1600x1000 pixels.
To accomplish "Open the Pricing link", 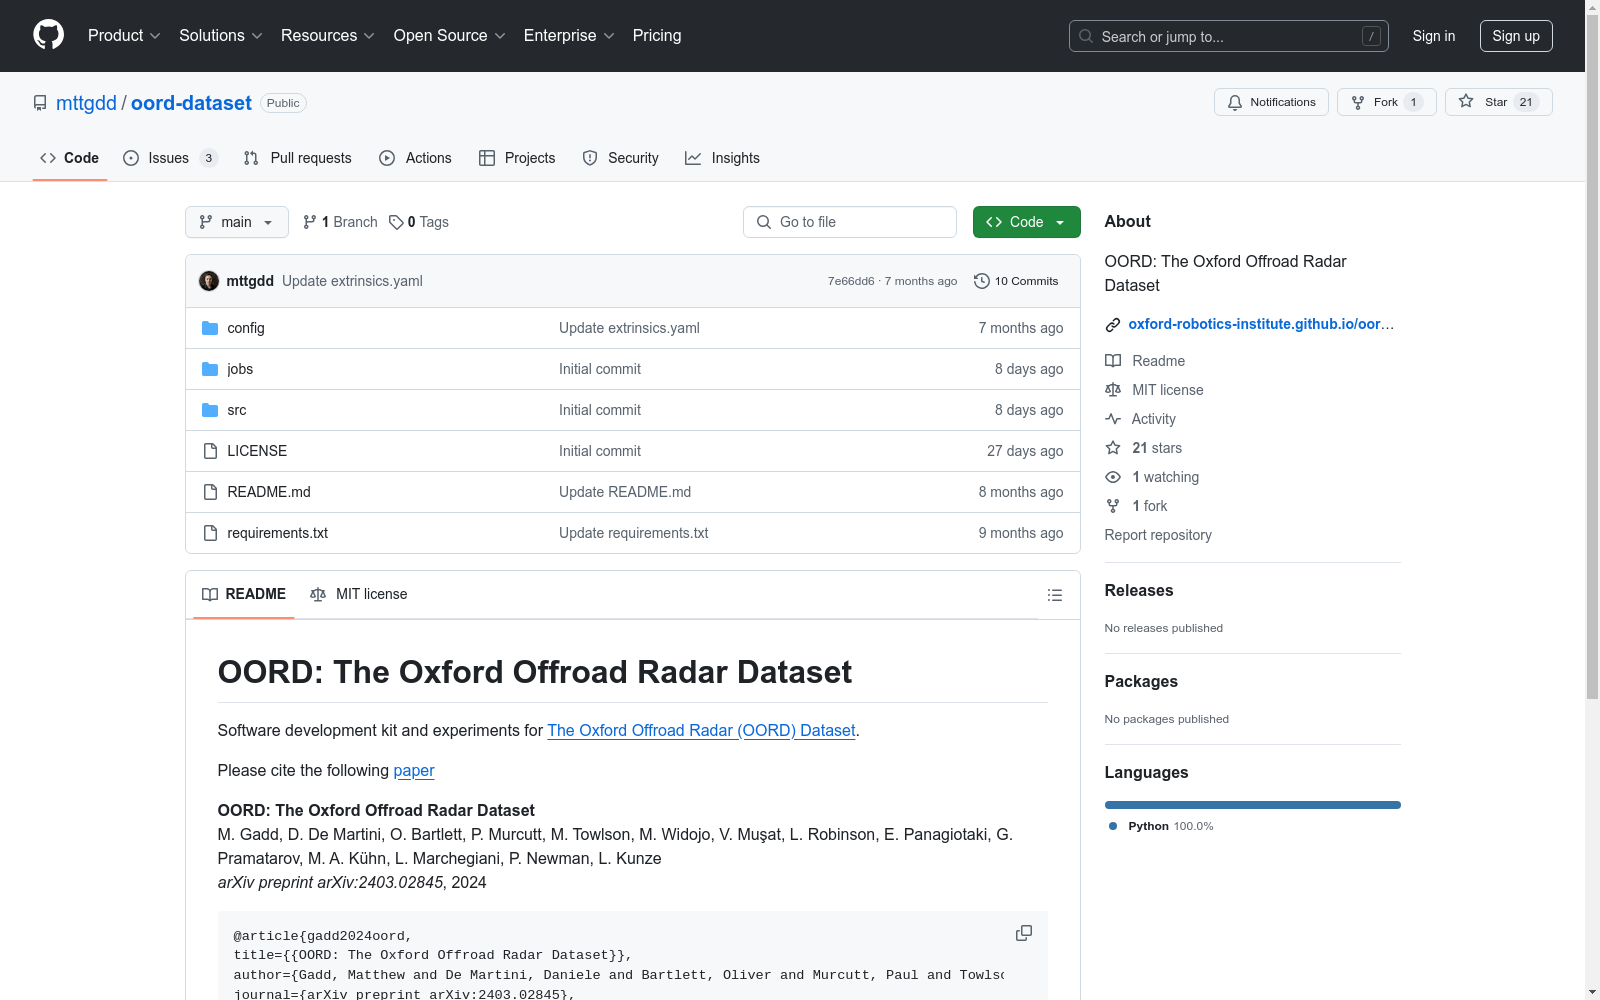I will point(657,36).
